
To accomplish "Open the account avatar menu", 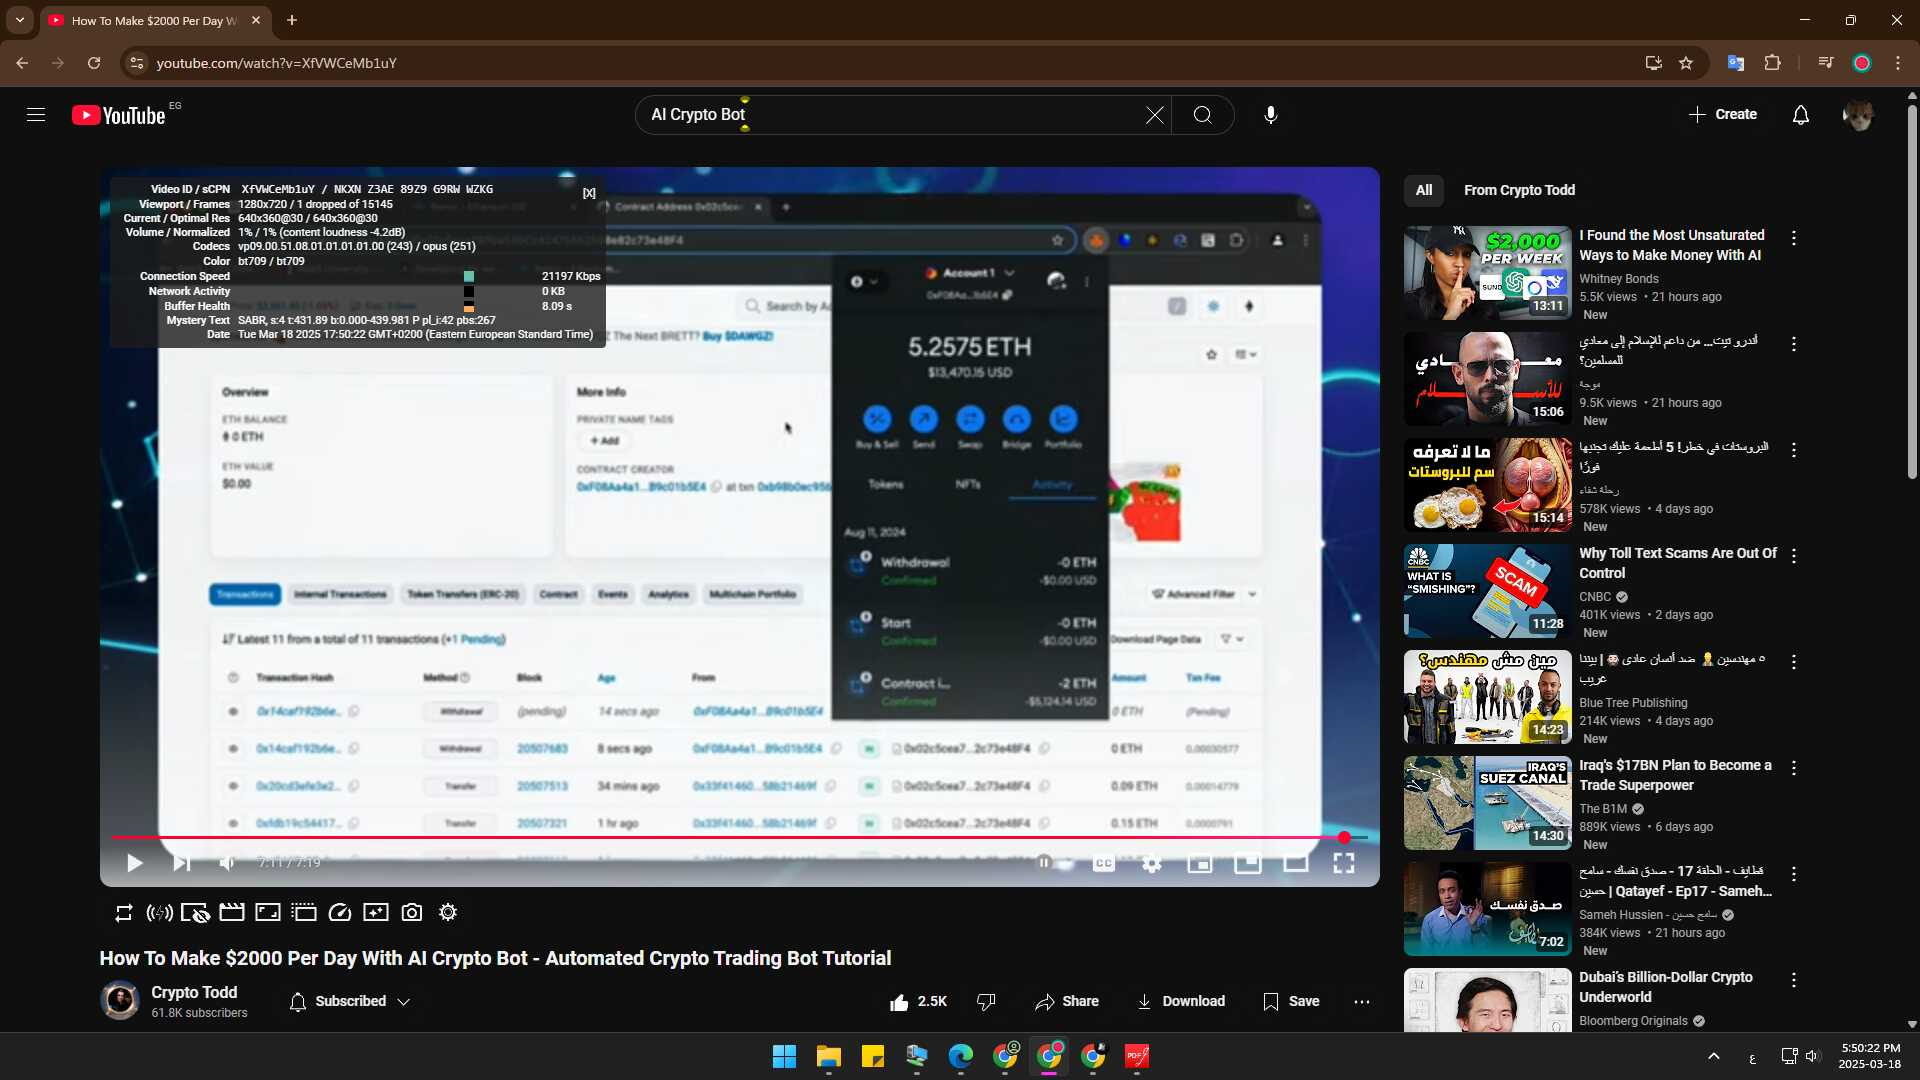I will coord(1858,115).
